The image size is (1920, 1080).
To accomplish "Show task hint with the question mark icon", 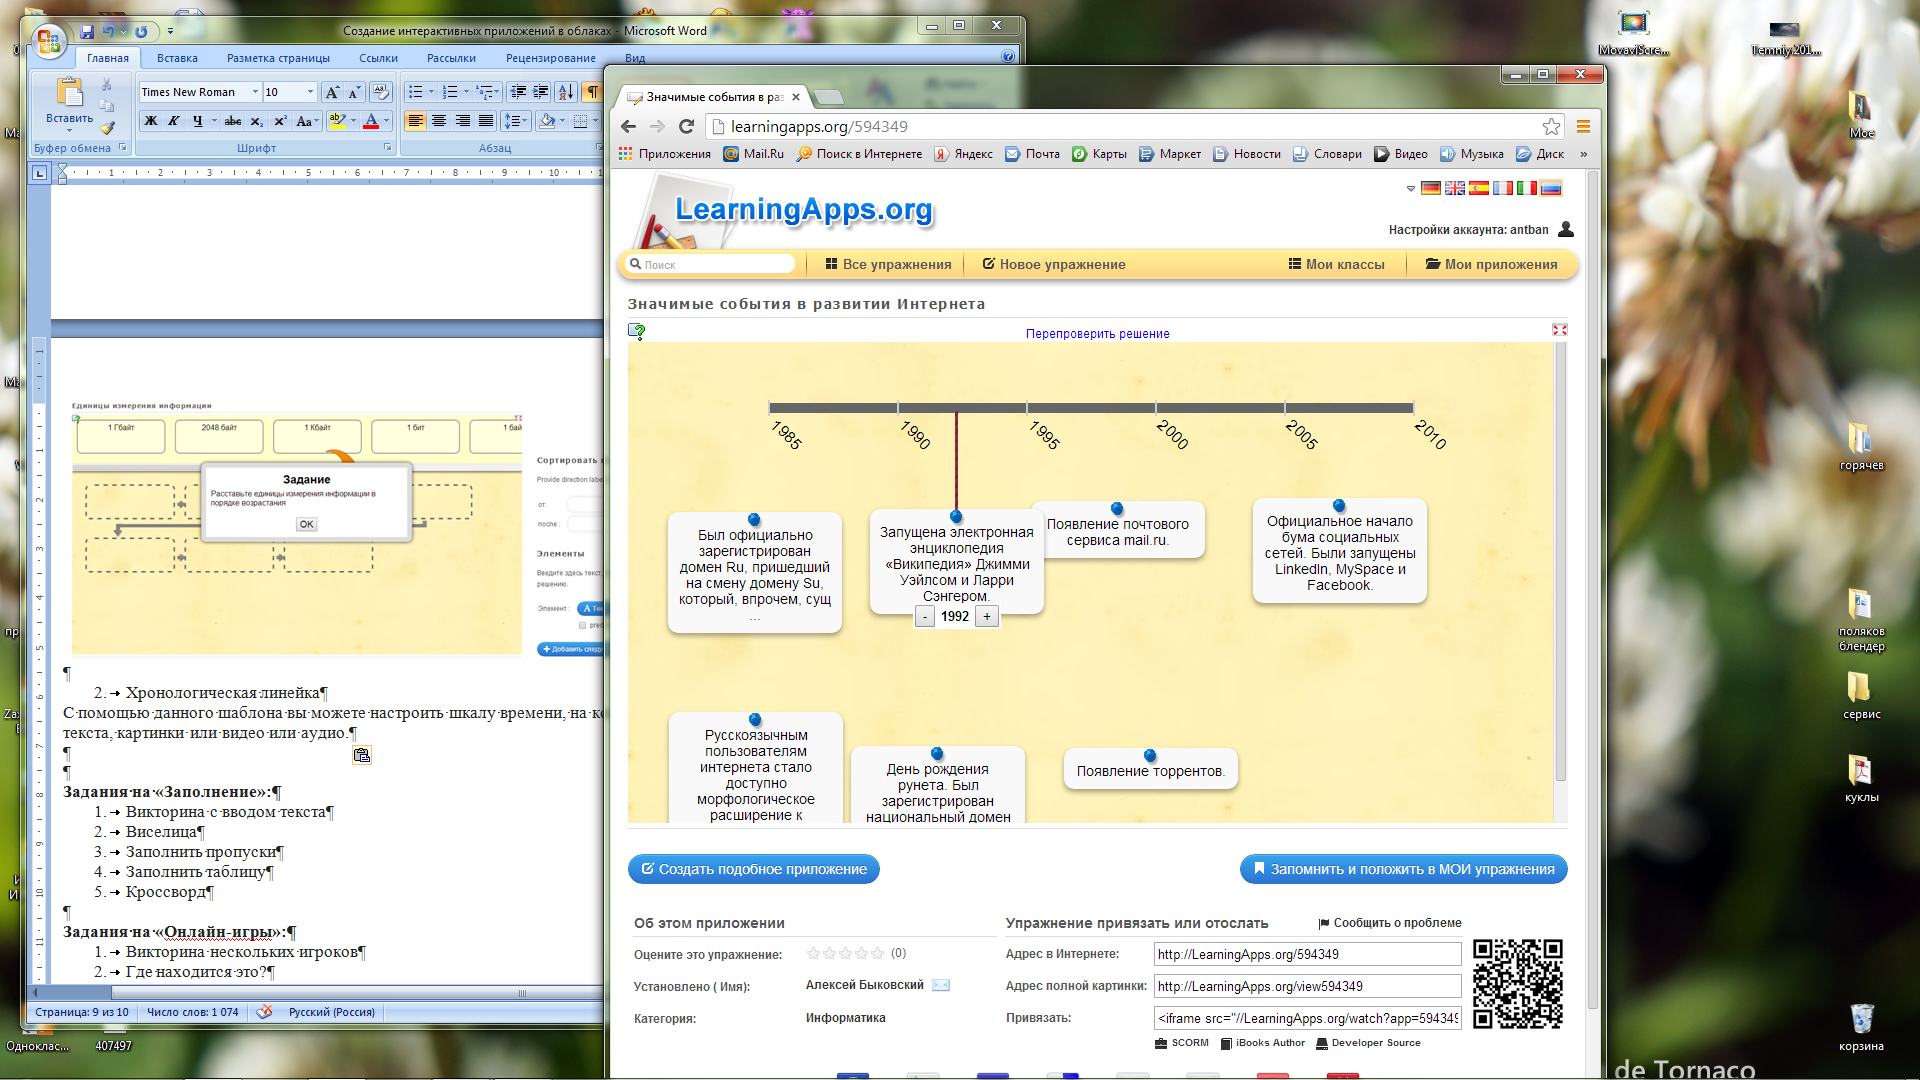I will click(637, 331).
